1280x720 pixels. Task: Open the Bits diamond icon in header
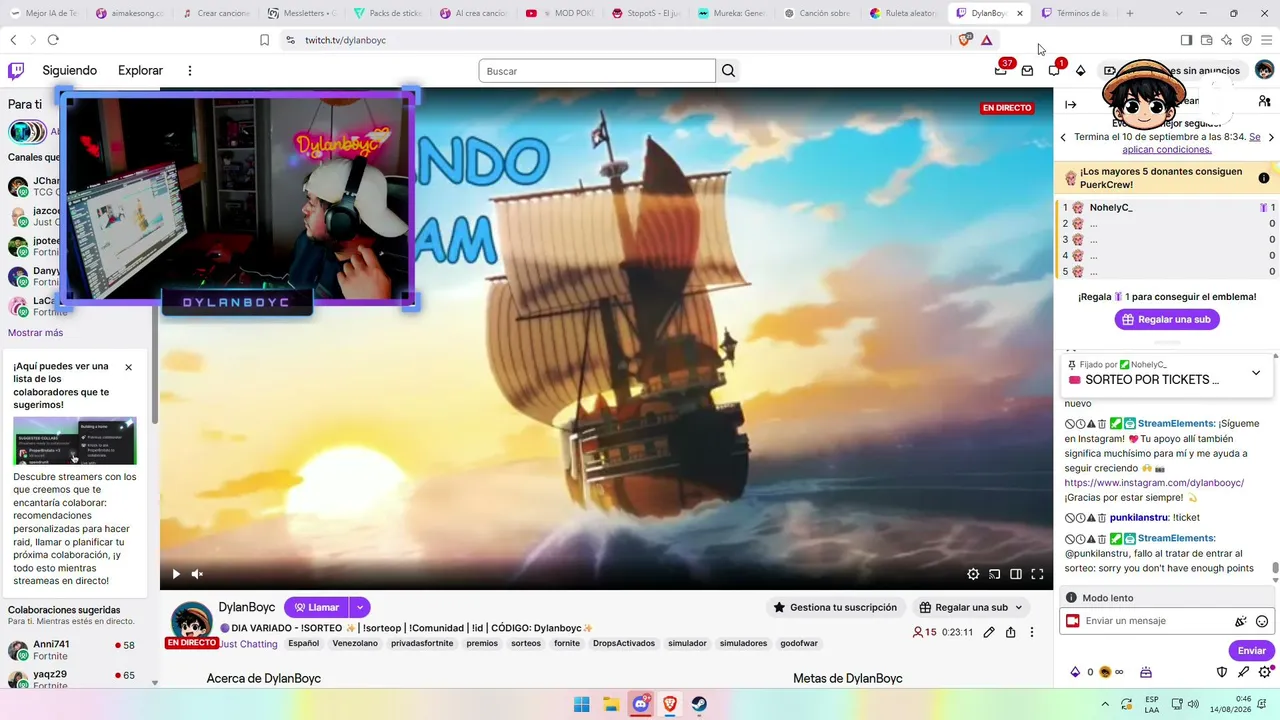pos(1080,71)
